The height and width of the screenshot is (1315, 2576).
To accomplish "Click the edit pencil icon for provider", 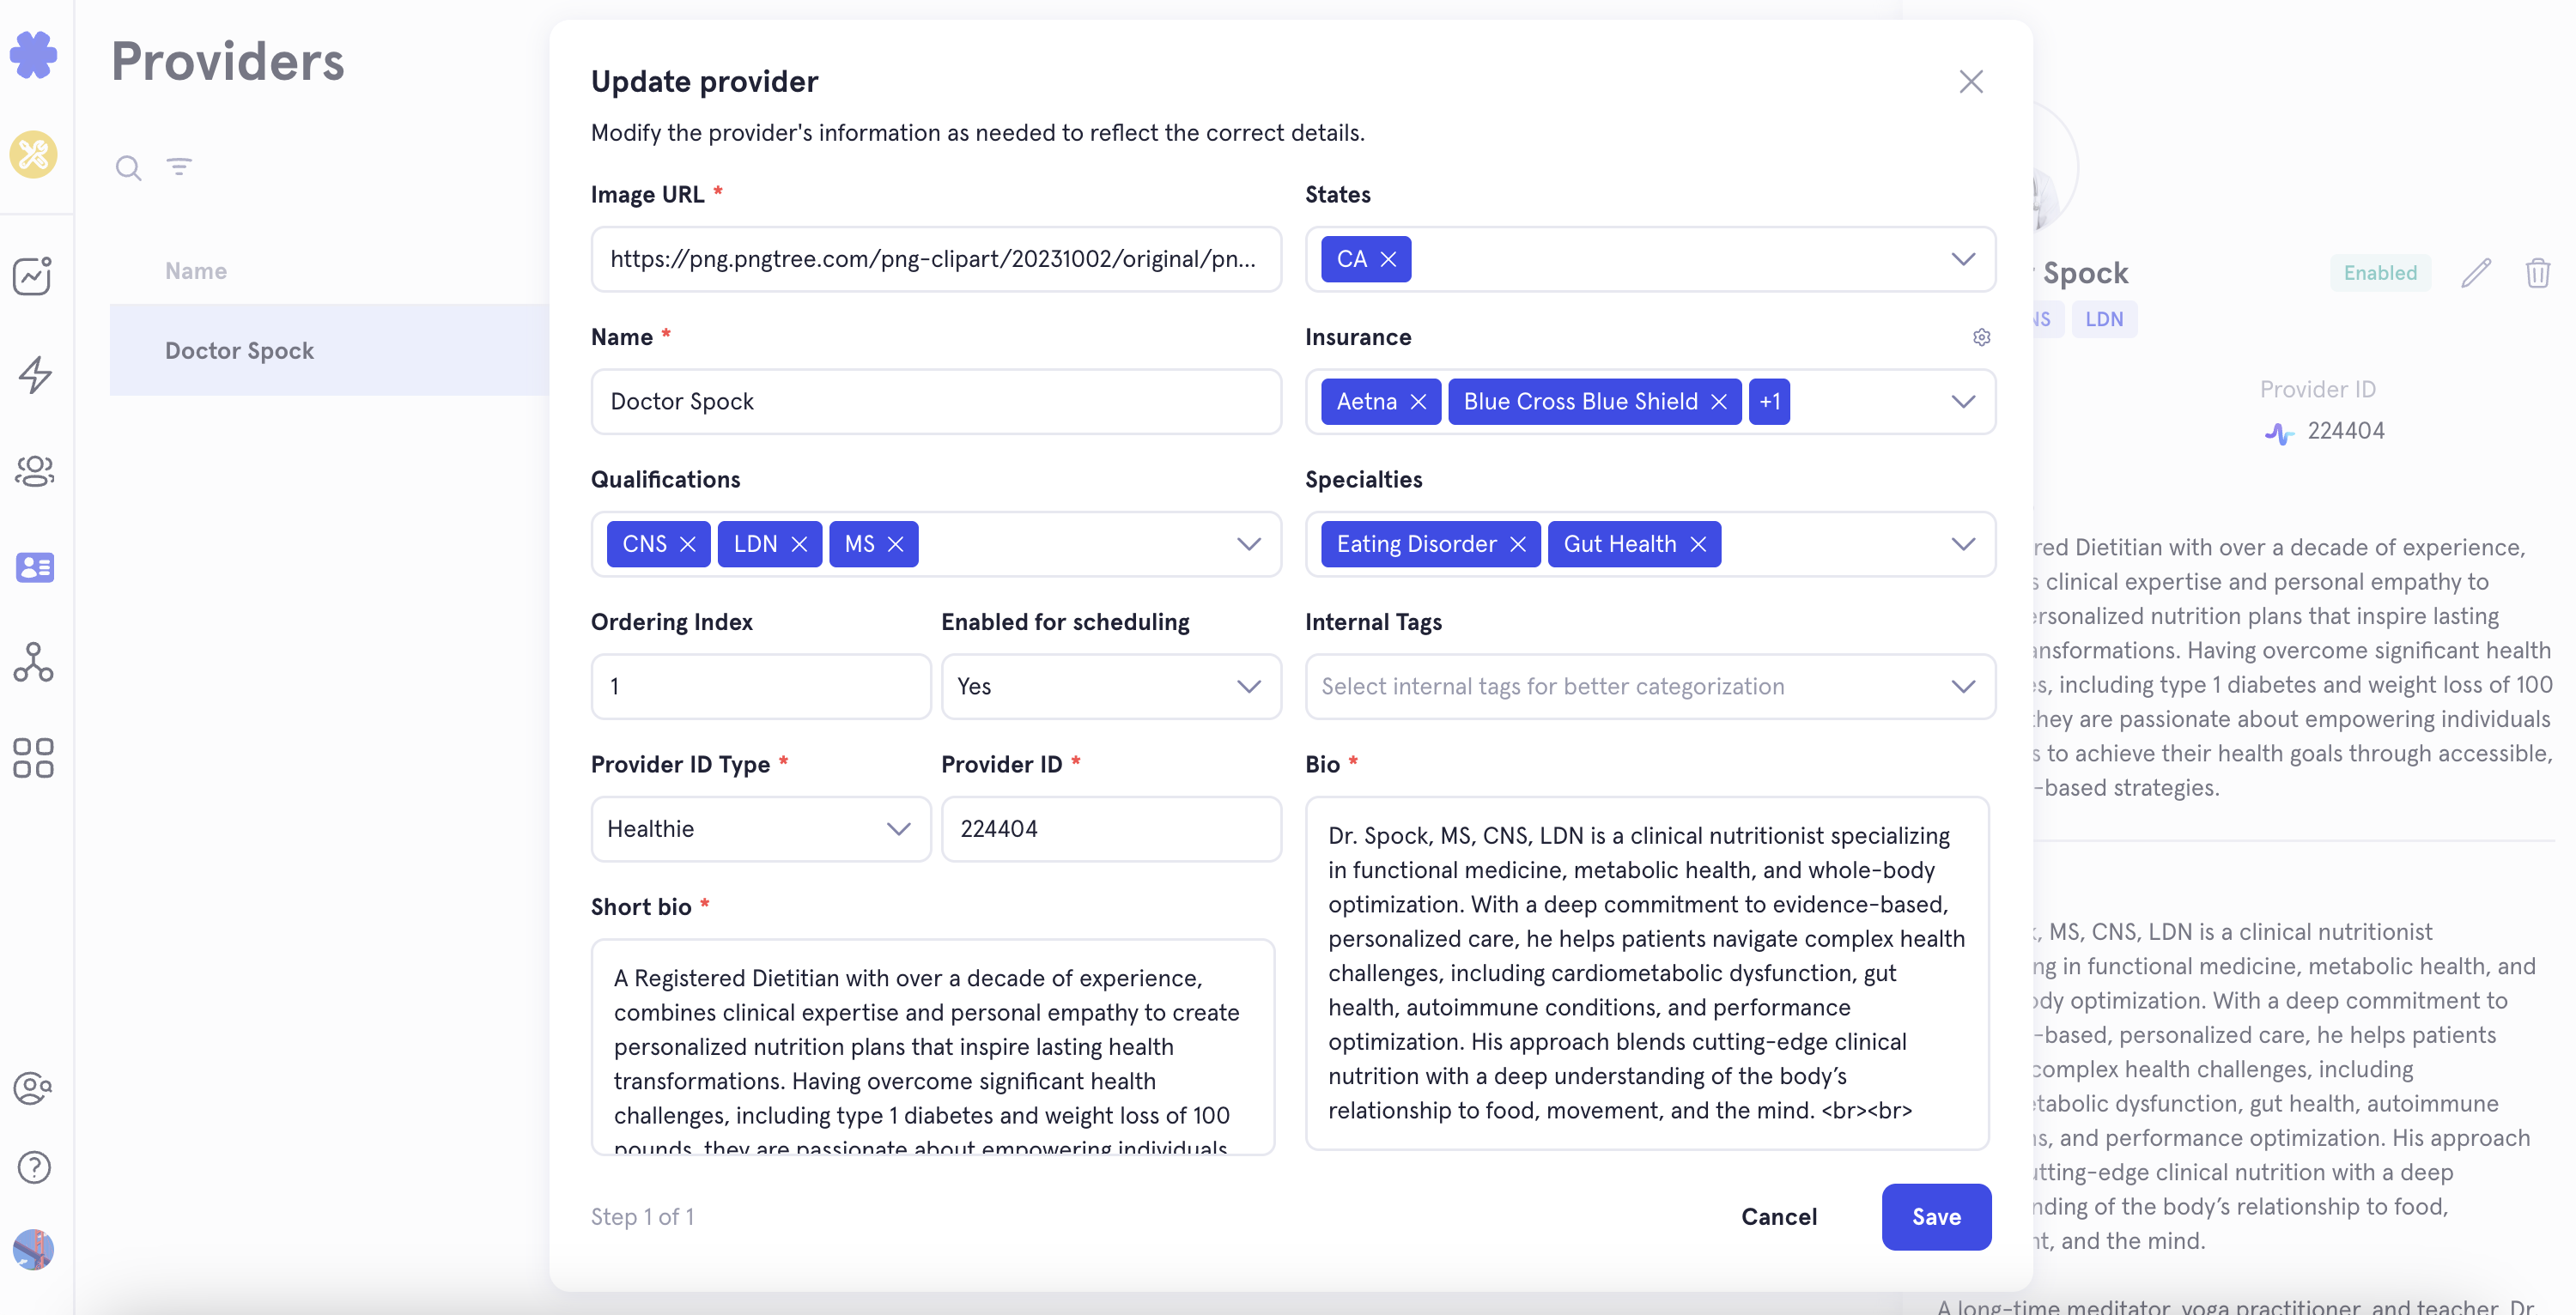I will pos(2476,273).
